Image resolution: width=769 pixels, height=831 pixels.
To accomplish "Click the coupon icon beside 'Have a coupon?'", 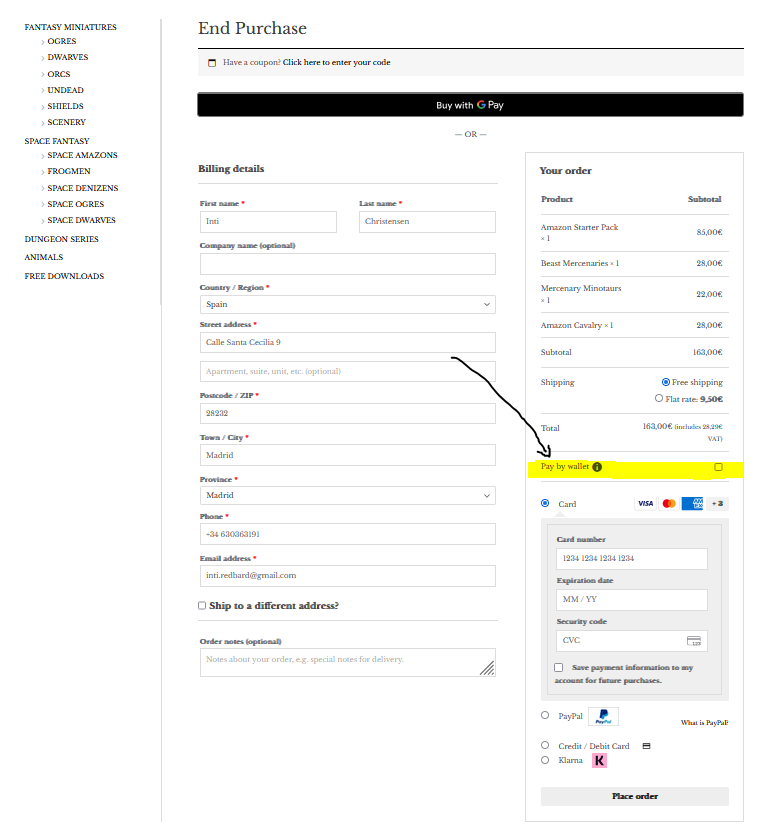I will pyautogui.click(x=211, y=63).
